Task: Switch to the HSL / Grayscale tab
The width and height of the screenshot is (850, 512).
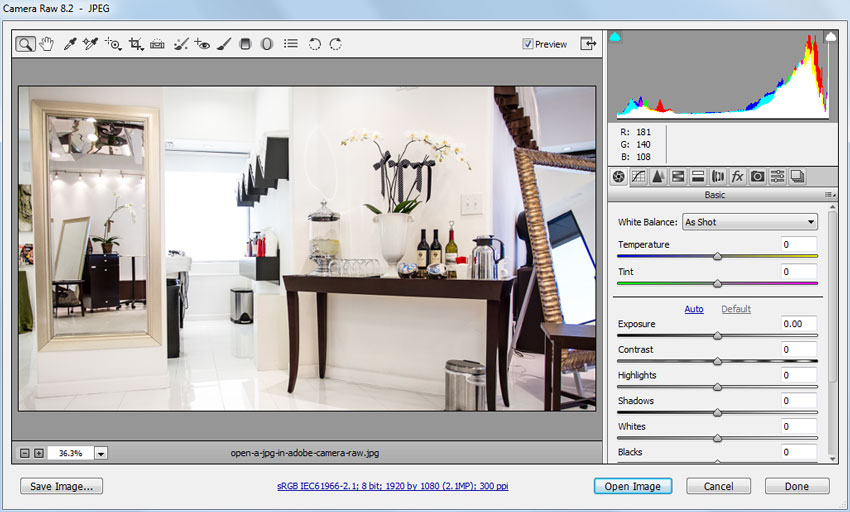Action: pos(678,176)
